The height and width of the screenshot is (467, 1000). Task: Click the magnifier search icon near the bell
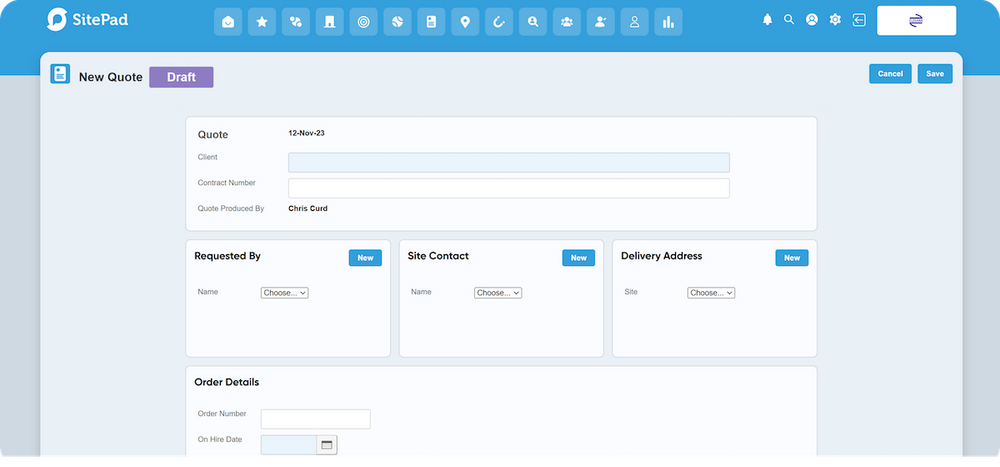[x=789, y=19]
